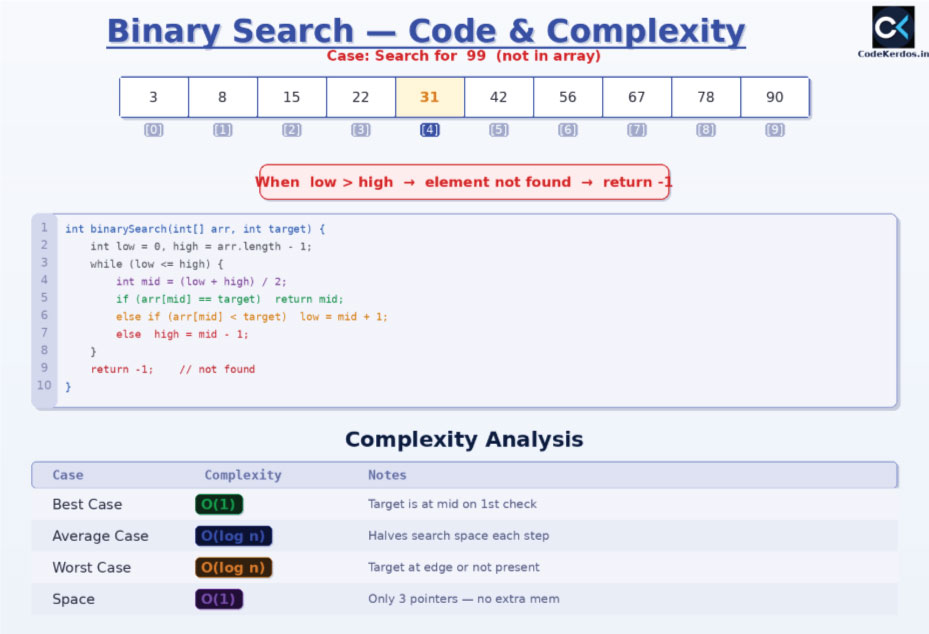Click the green O(1) Best Case badge
The height and width of the screenshot is (634, 929).
(219, 505)
